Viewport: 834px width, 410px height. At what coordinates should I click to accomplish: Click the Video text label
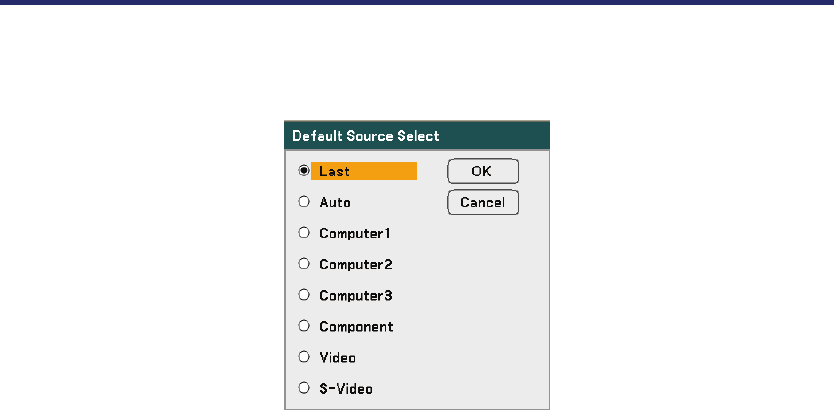[x=337, y=357]
